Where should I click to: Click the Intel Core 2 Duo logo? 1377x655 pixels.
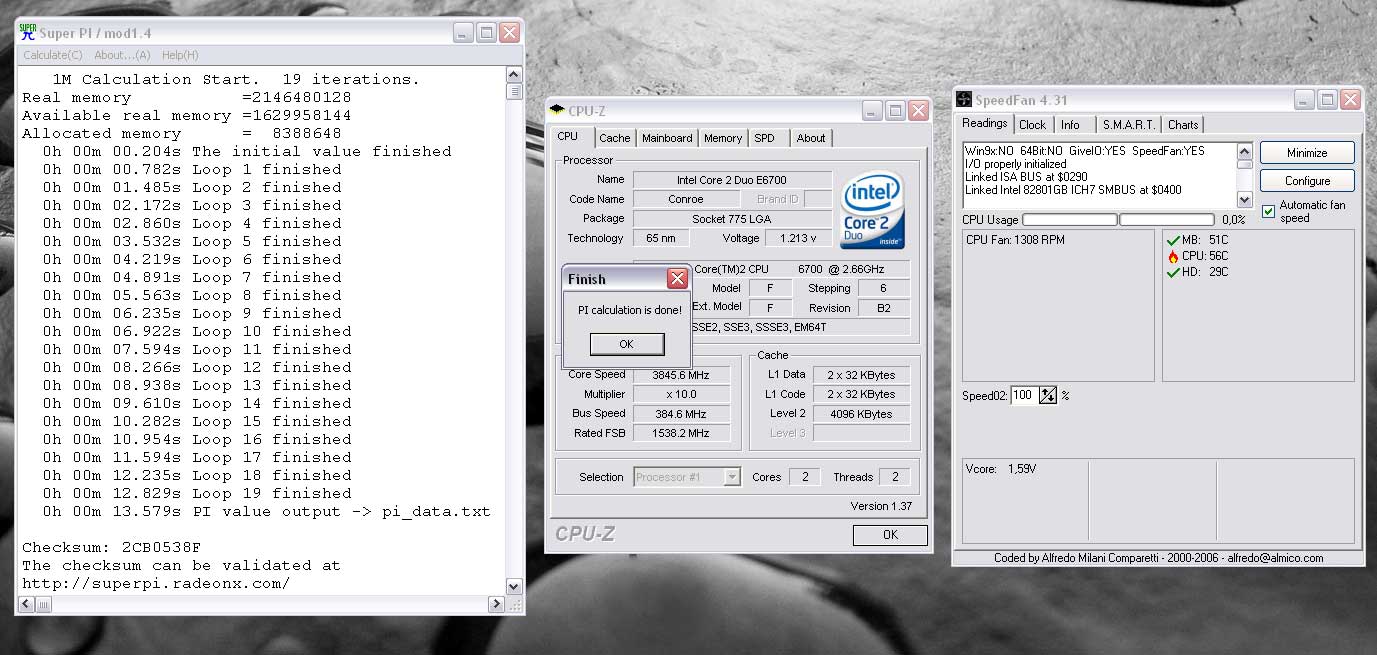[x=872, y=210]
